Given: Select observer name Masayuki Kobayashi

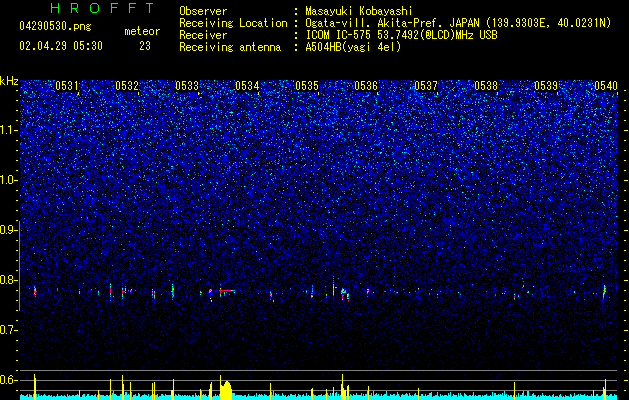Looking at the screenshot, I should pyautogui.click(x=359, y=11).
